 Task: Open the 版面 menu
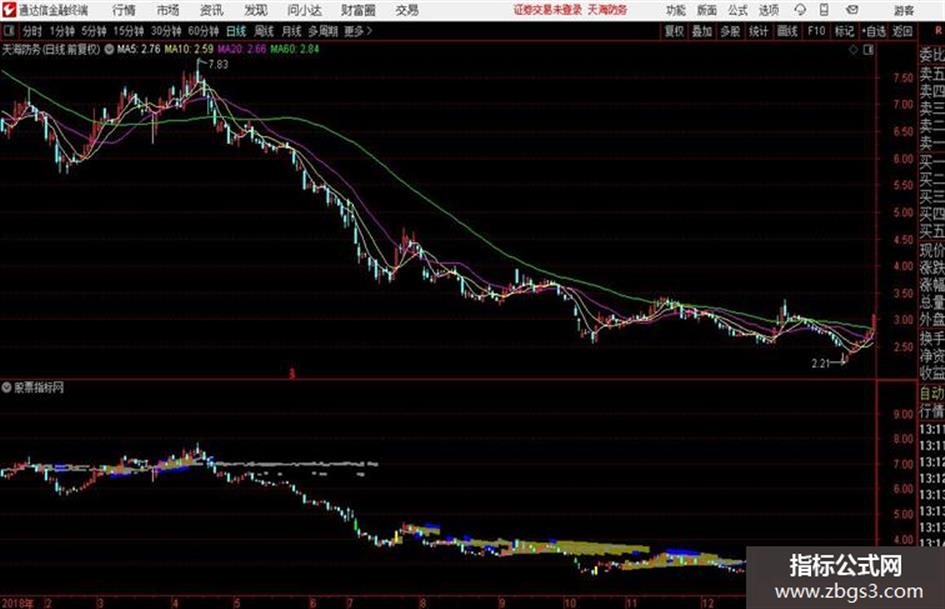click(x=707, y=10)
